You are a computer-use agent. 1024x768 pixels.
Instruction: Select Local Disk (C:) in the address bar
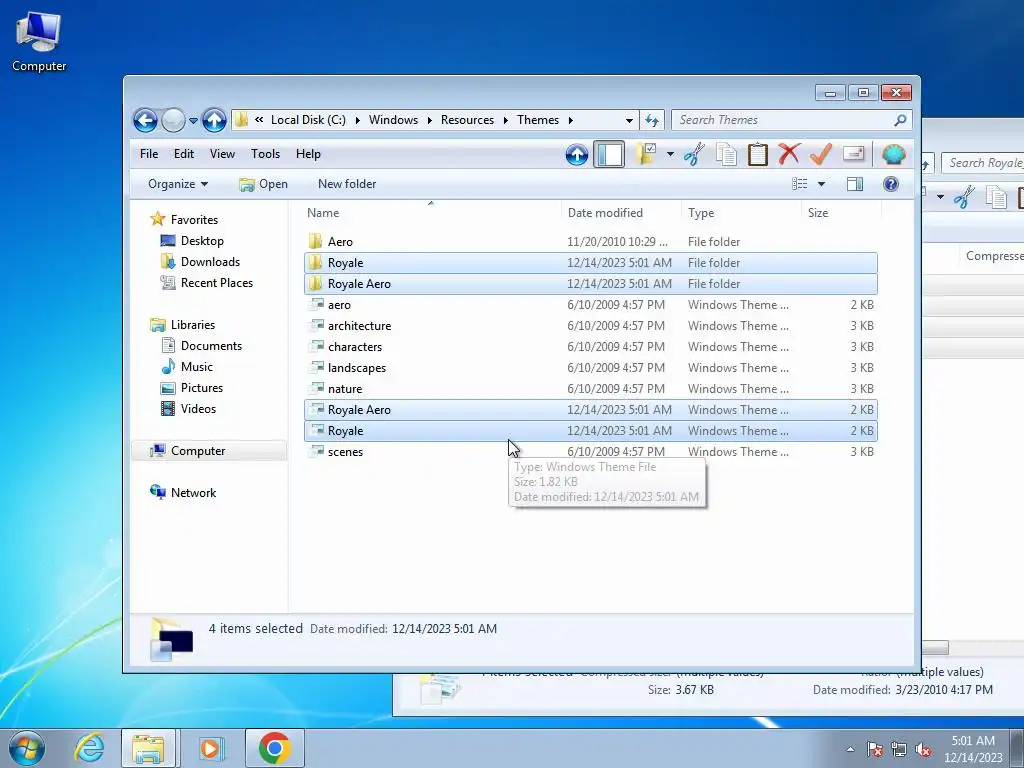click(308, 120)
